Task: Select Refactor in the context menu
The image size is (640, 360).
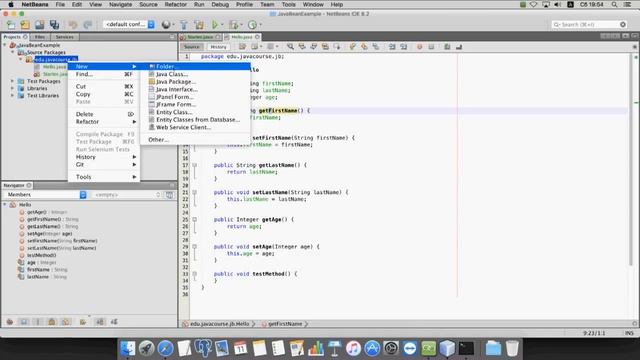Action: tap(104, 122)
